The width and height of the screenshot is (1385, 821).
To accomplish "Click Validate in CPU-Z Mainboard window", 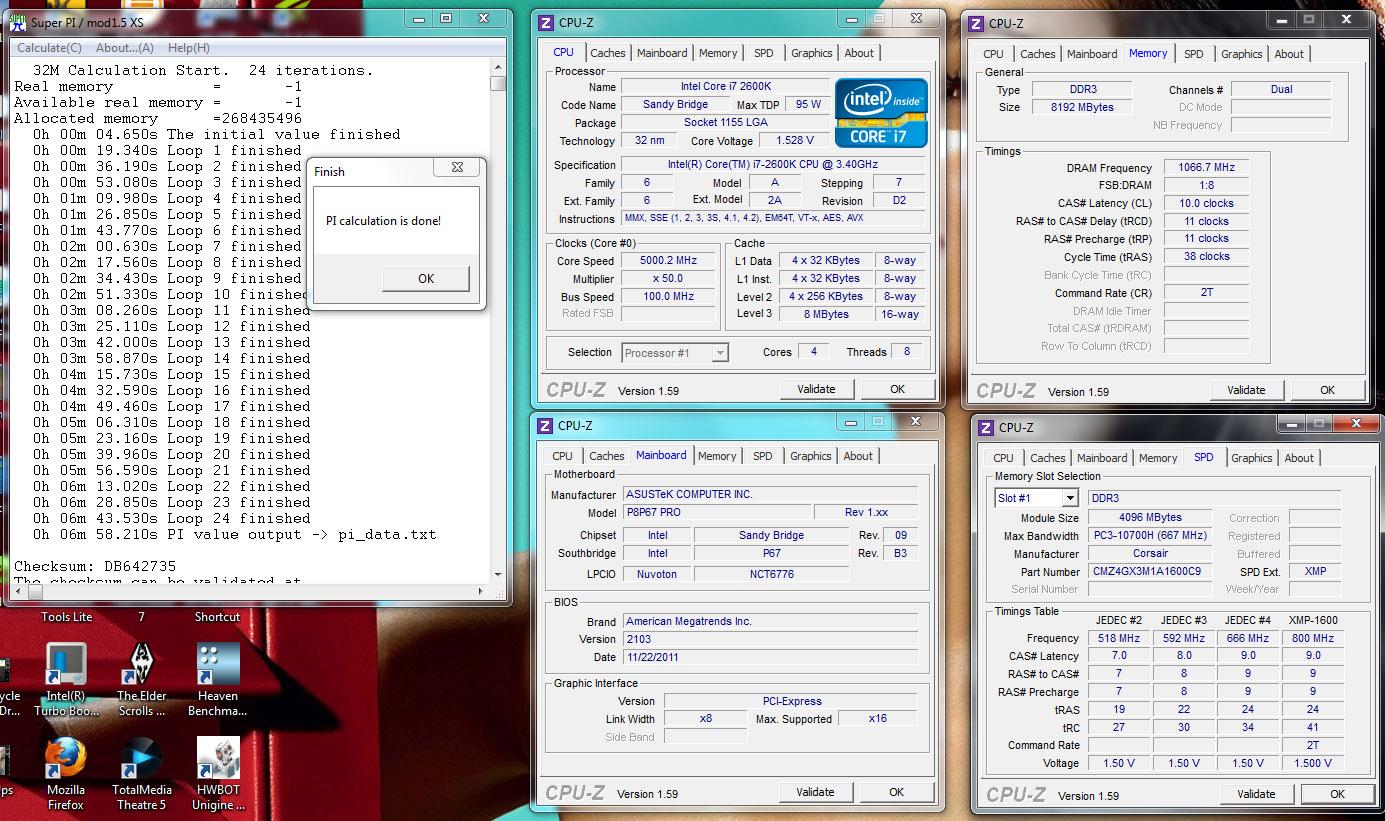I will (815, 792).
